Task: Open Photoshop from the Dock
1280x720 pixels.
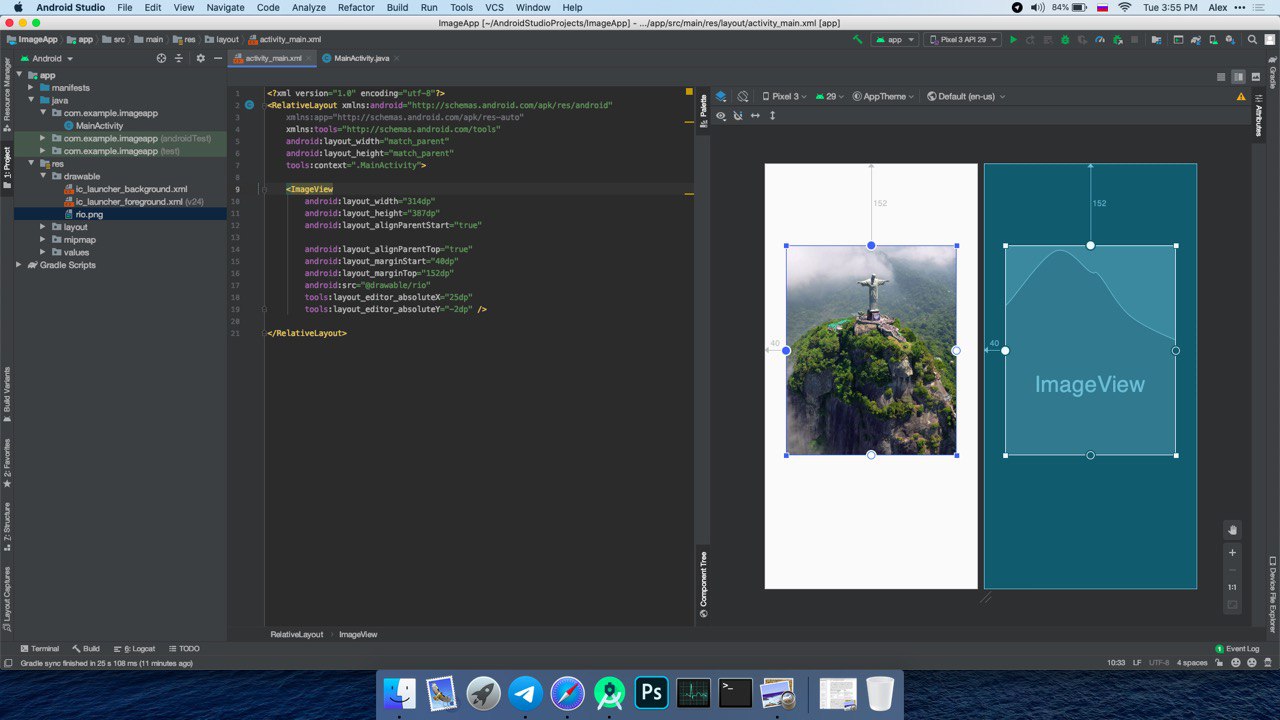Action: point(651,692)
